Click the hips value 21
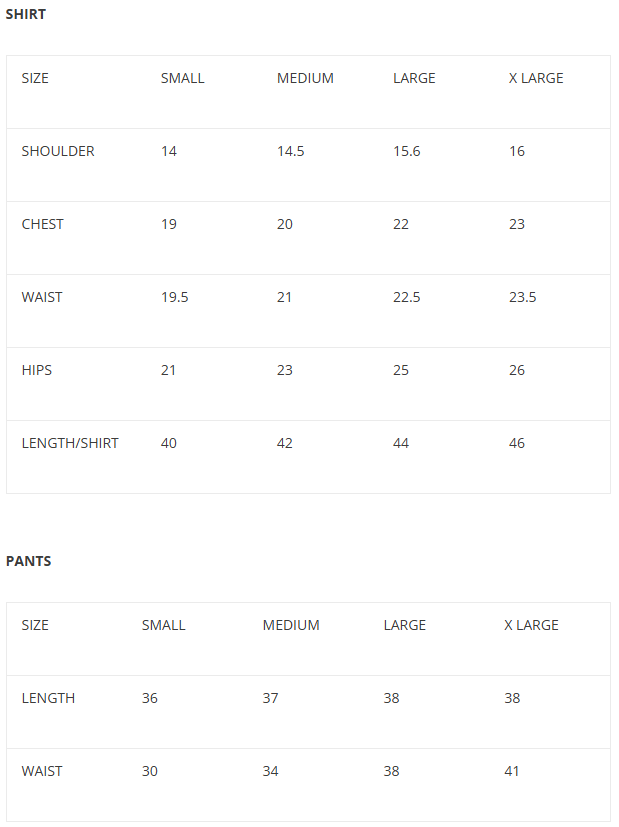The width and height of the screenshot is (619, 827). (x=168, y=370)
